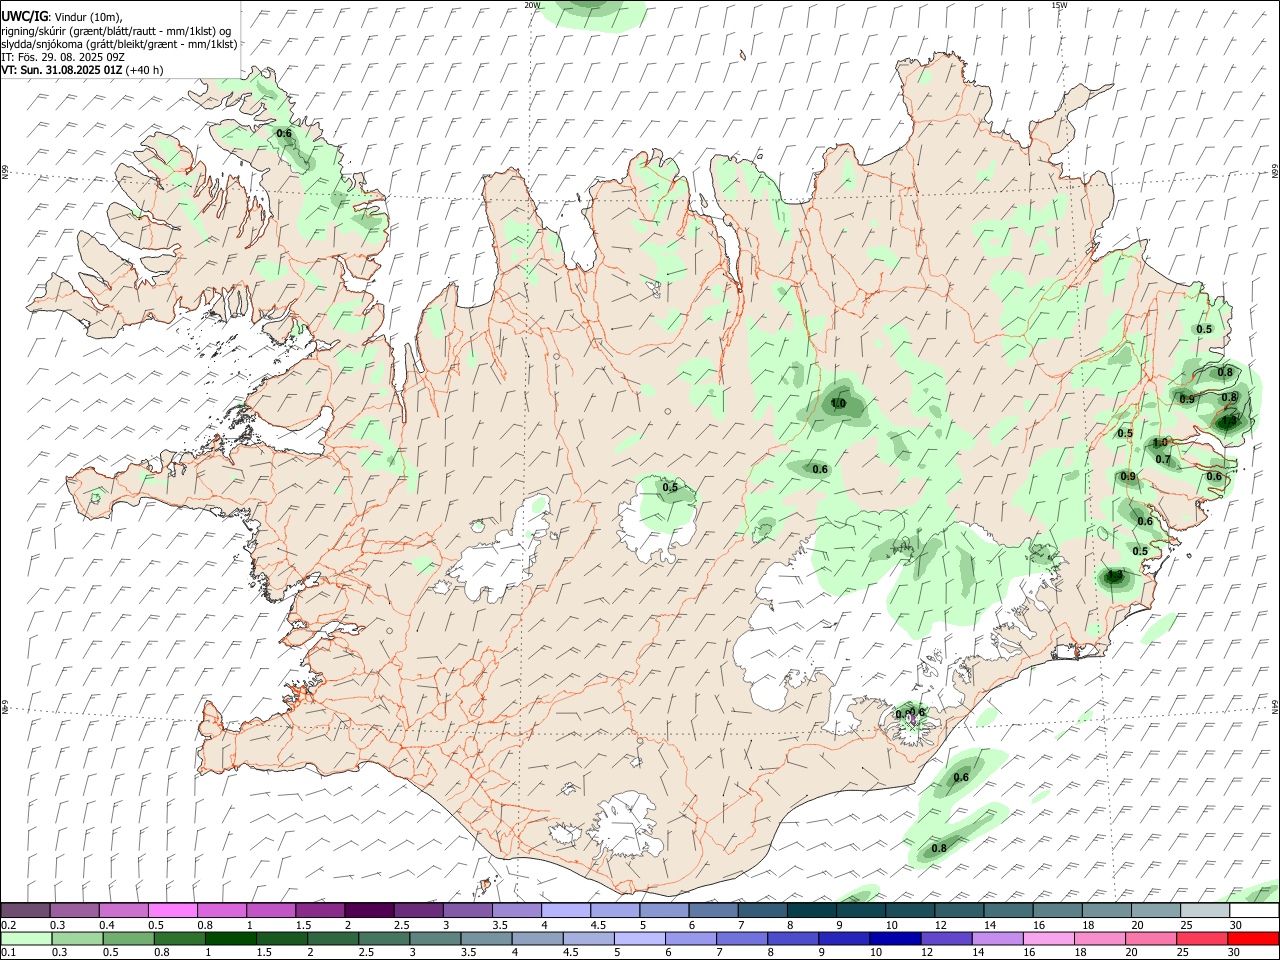Pick the darkest purple swatch between 2 and 2.5

[x=369, y=910]
